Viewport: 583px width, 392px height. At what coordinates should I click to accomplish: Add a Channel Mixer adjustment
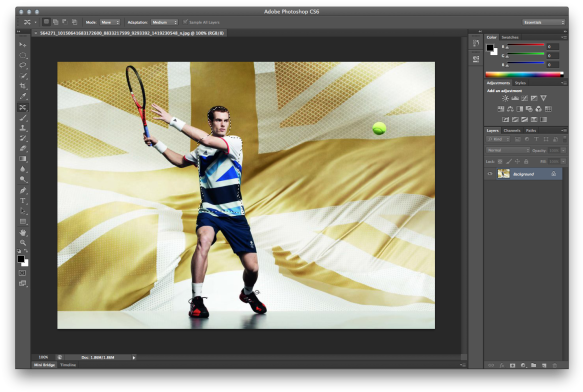click(538, 109)
